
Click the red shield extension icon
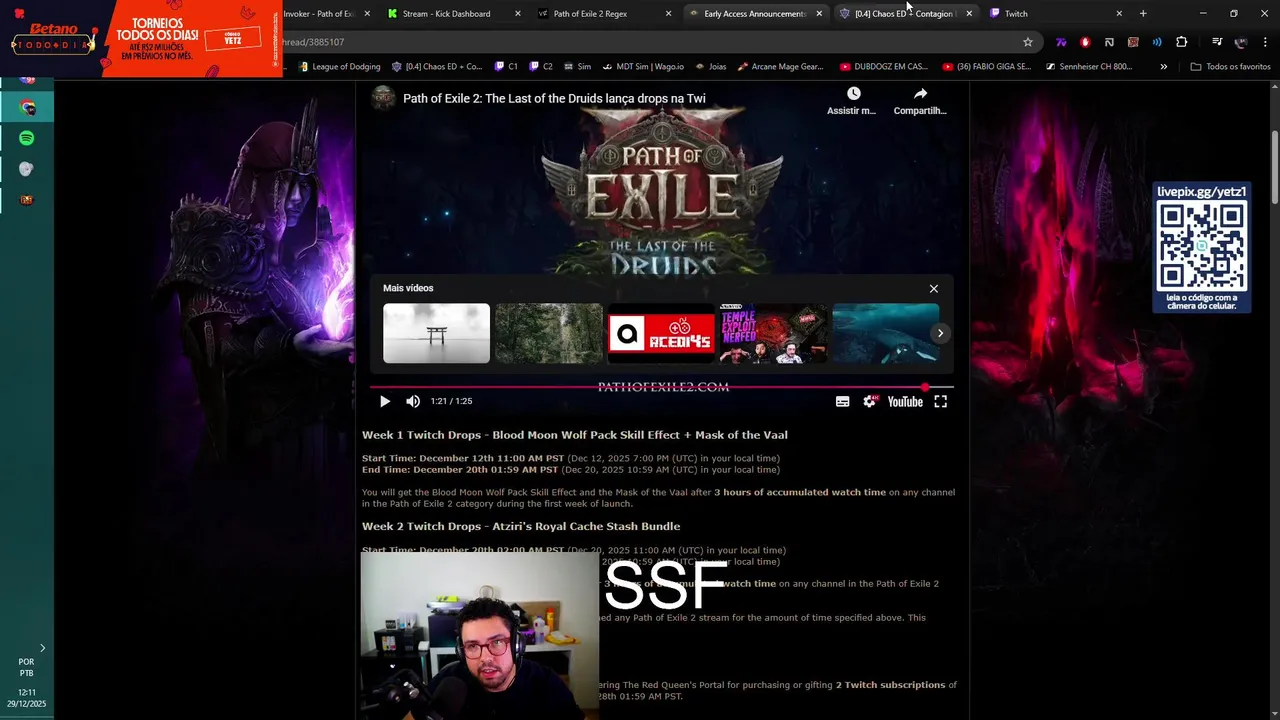pos(1085,42)
